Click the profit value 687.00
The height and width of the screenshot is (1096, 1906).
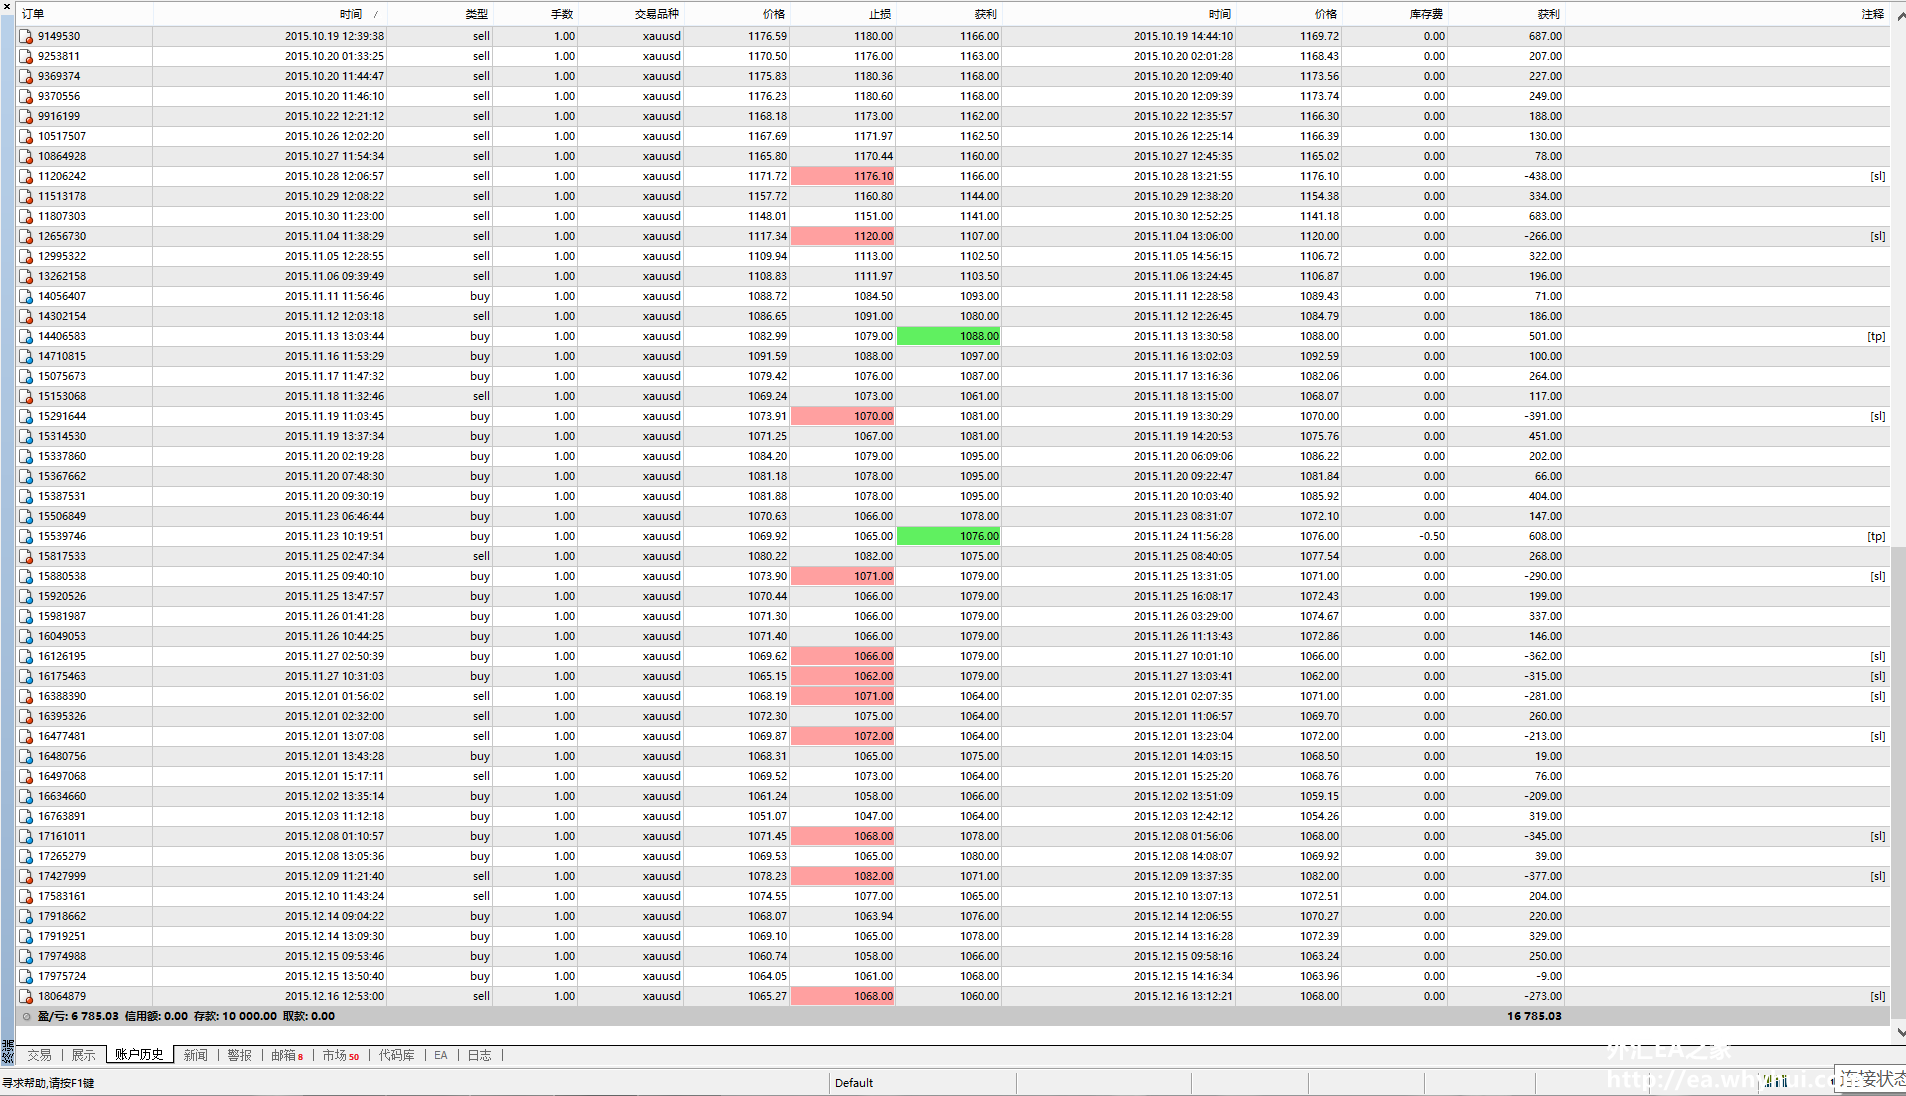(x=1545, y=36)
